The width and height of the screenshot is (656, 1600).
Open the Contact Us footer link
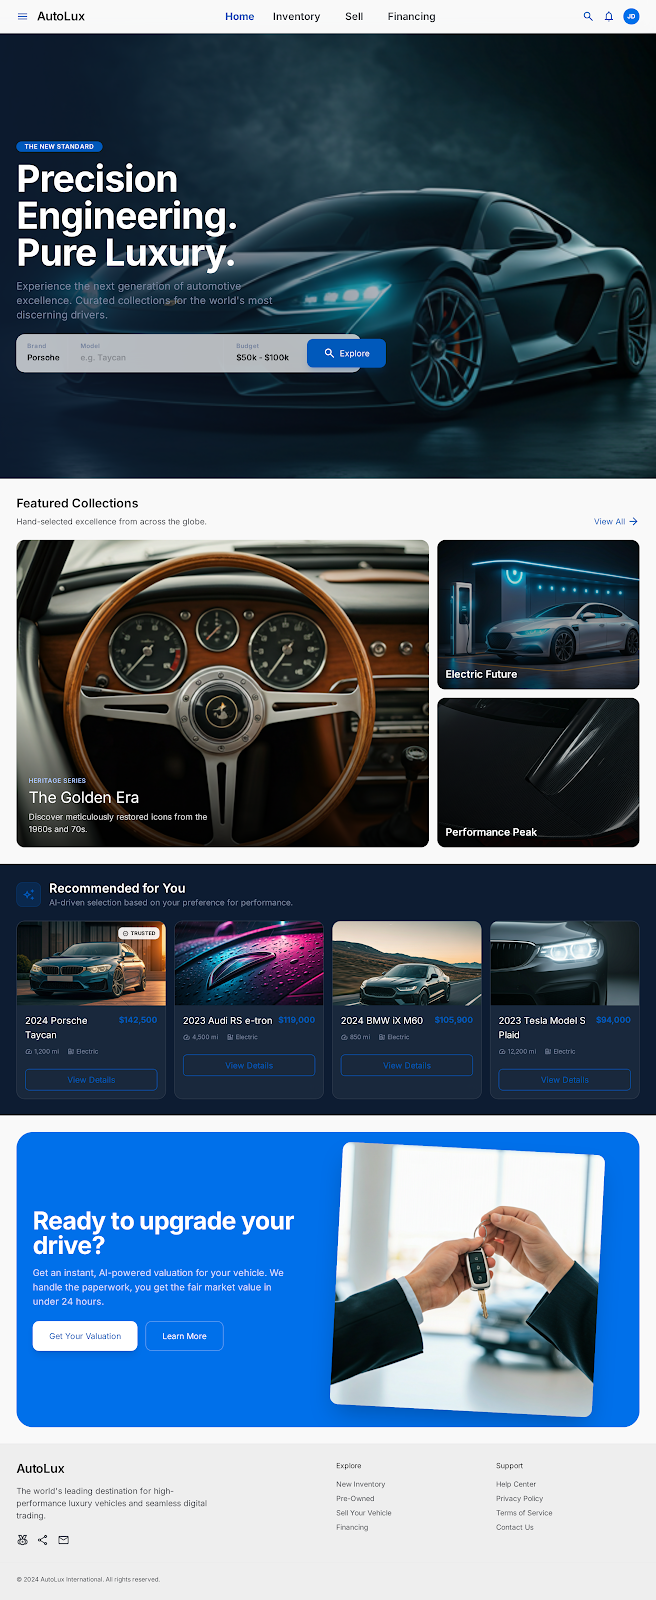[x=515, y=1527]
